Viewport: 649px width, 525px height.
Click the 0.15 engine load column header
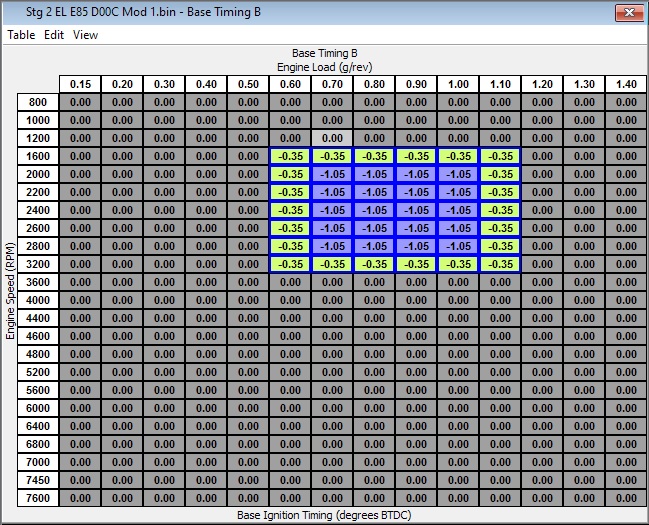coord(80,84)
